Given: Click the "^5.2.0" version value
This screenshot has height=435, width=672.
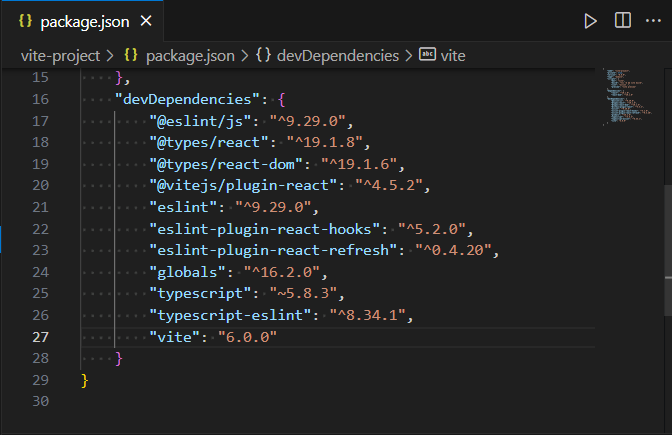Looking at the screenshot, I should [x=432, y=229].
